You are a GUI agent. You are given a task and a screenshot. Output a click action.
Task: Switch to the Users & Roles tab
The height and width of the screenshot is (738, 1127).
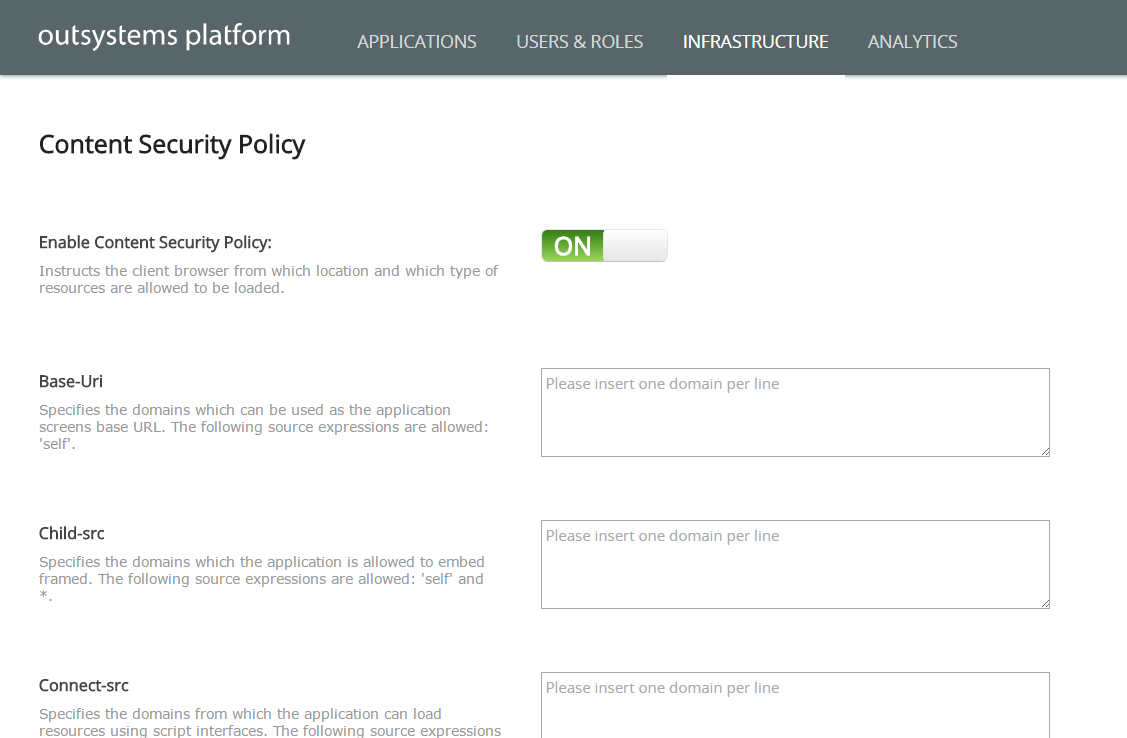(580, 42)
